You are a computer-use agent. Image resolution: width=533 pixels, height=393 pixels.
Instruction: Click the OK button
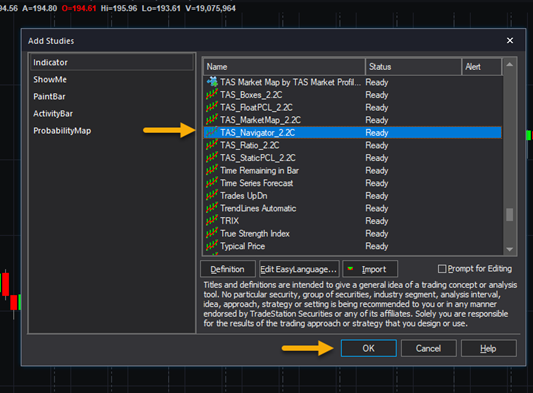tap(369, 348)
